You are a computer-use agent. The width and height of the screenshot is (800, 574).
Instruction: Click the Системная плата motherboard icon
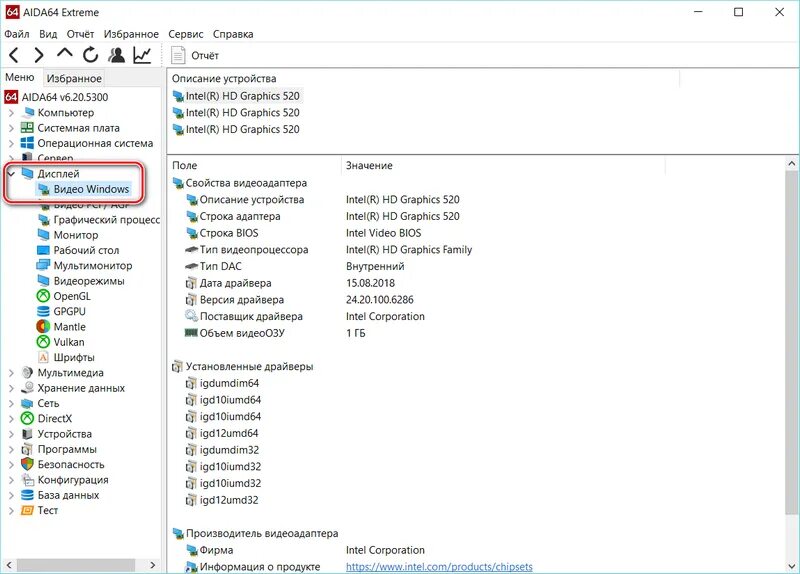(27, 128)
